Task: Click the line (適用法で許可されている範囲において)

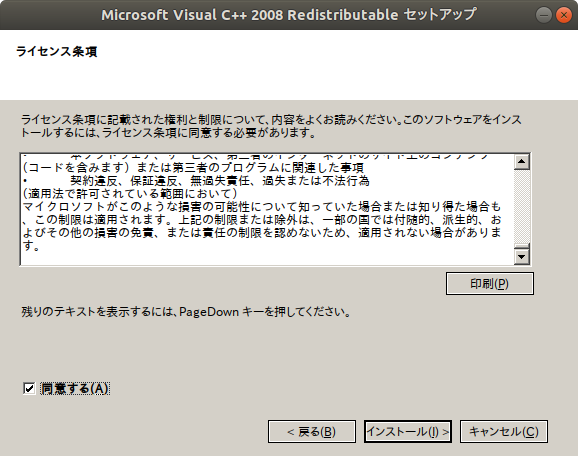Action: pos(130,194)
